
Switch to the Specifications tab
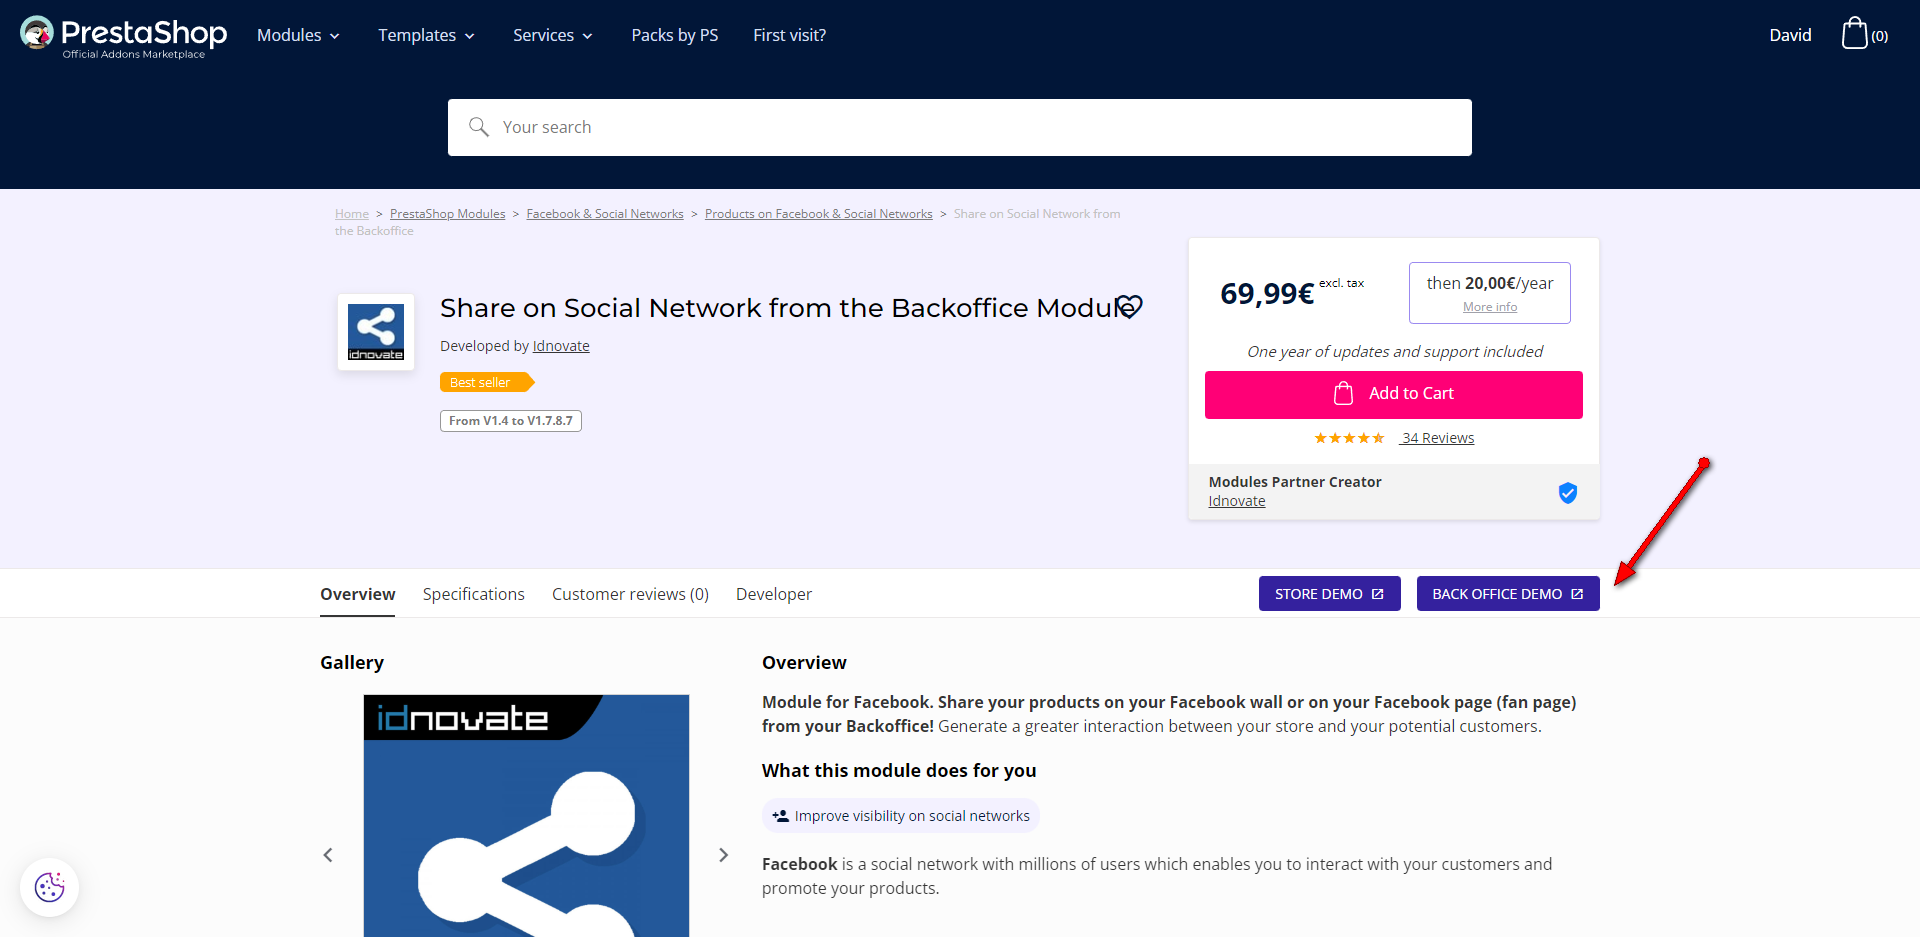pos(473,594)
